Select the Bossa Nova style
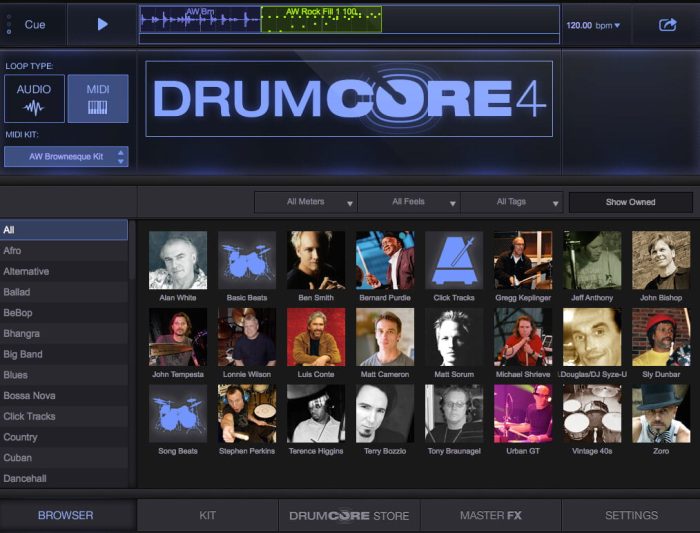Screen dimensions: 700x533 click(64, 396)
